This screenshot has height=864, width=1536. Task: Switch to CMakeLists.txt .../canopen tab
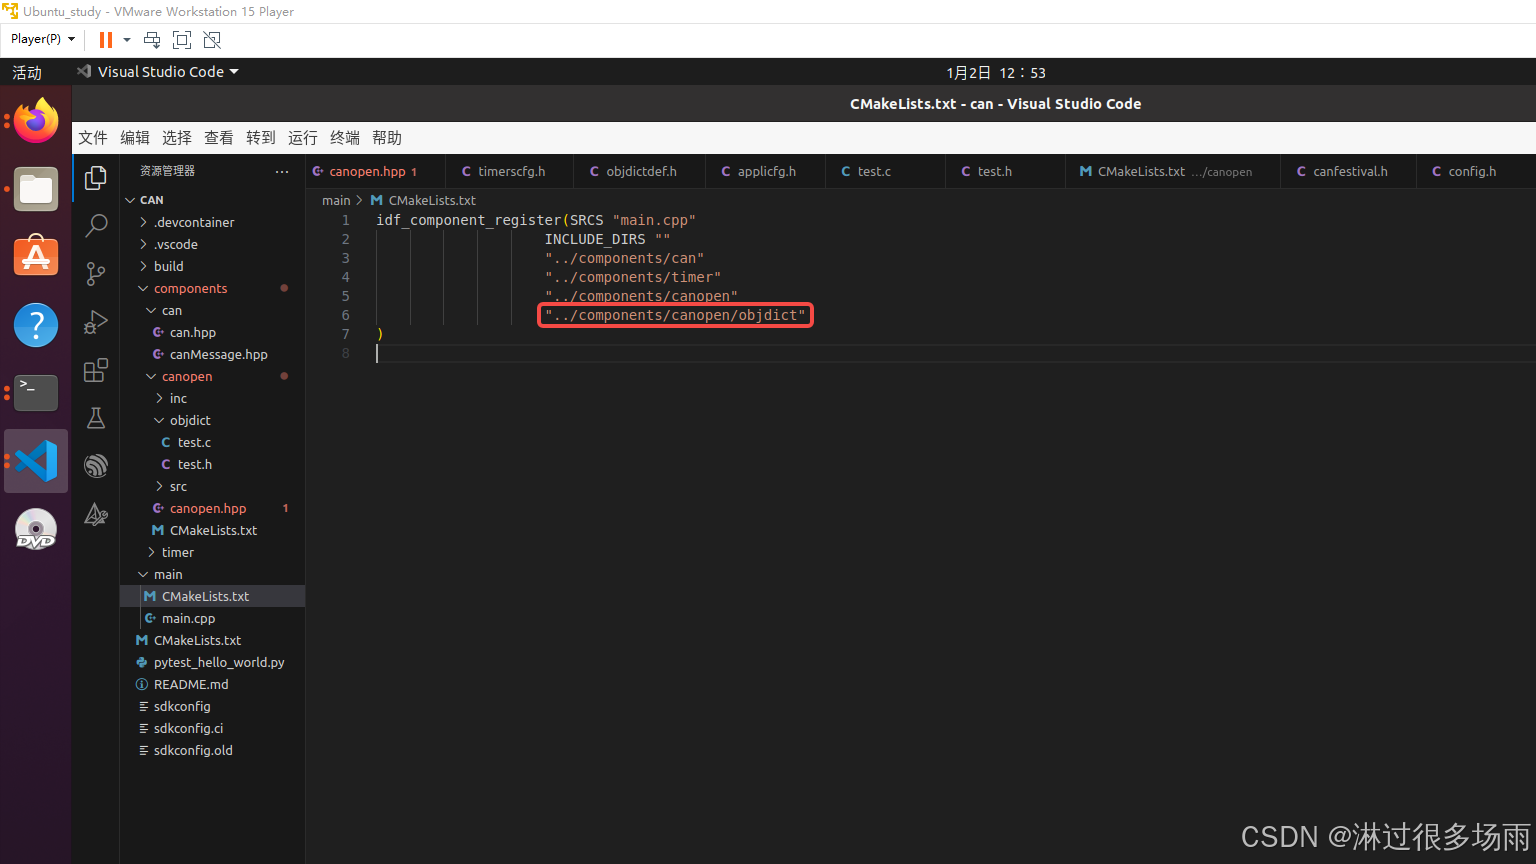coord(1173,172)
